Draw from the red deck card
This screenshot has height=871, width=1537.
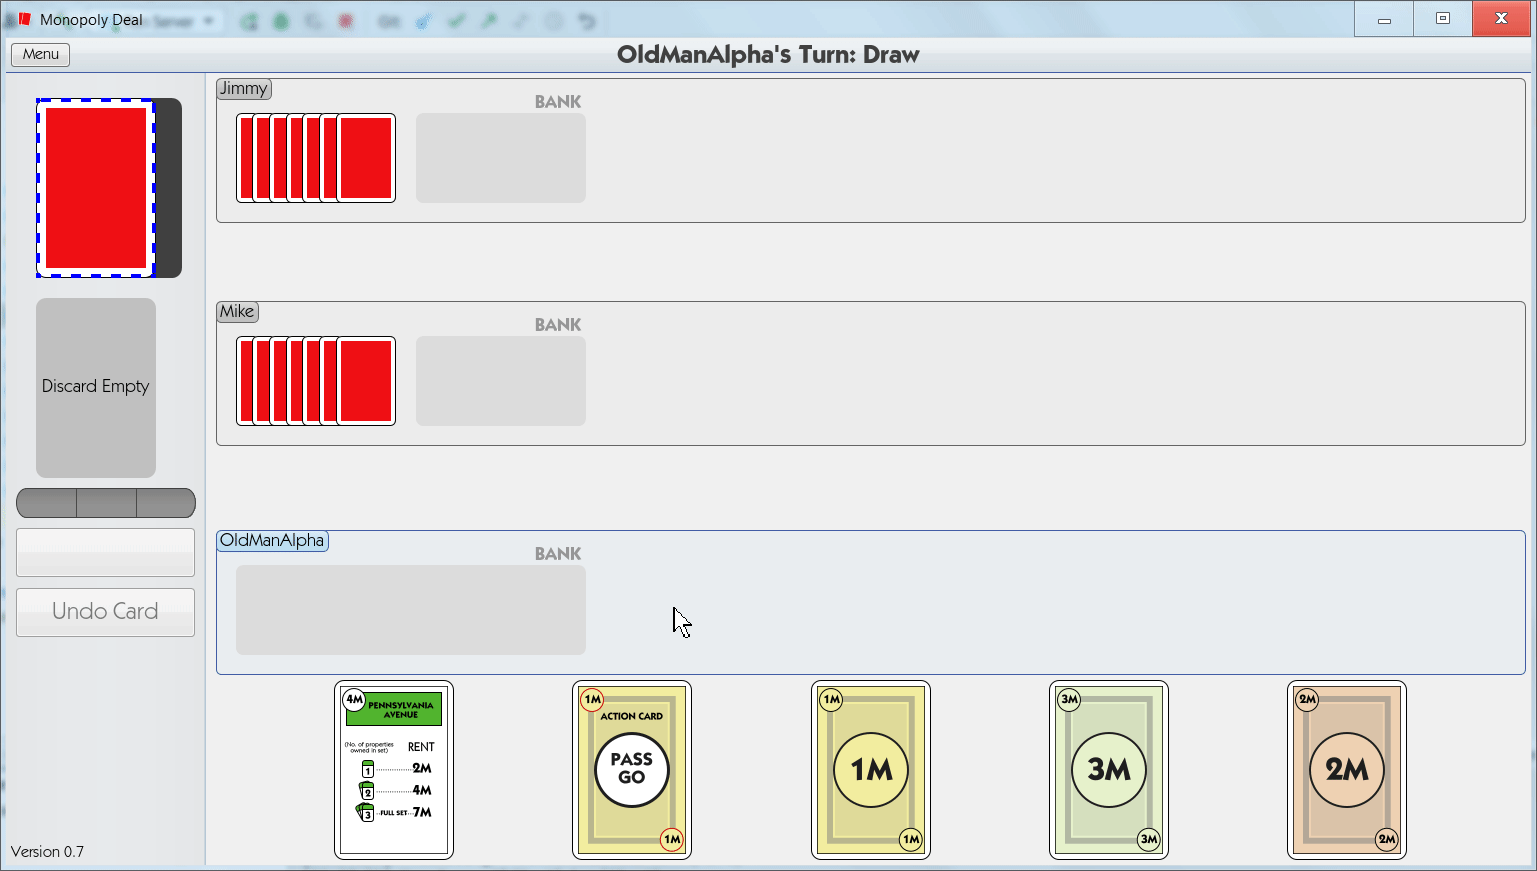click(x=96, y=188)
